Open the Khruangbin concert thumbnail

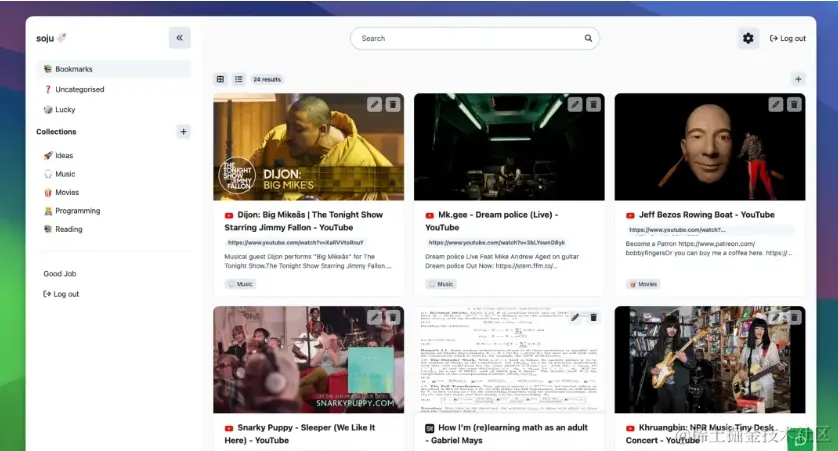click(710, 360)
